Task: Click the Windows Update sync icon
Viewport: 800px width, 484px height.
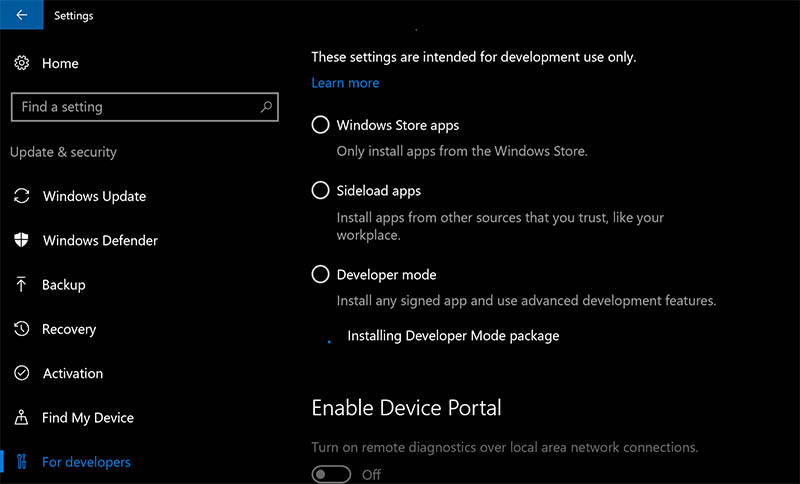Action: click(x=21, y=196)
